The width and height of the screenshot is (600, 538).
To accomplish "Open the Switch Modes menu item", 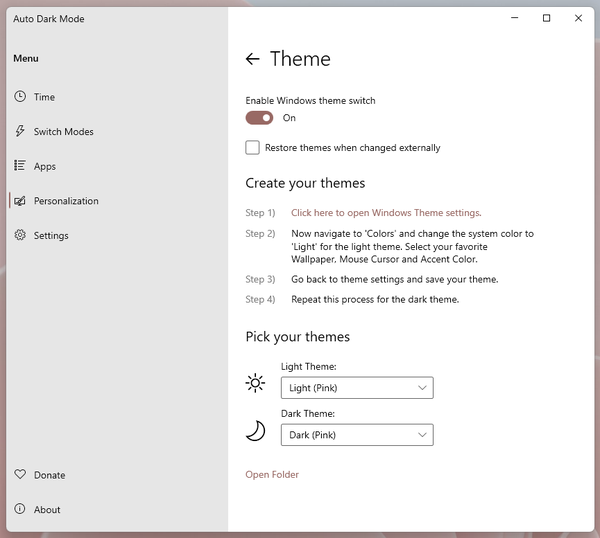I will point(63,132).
